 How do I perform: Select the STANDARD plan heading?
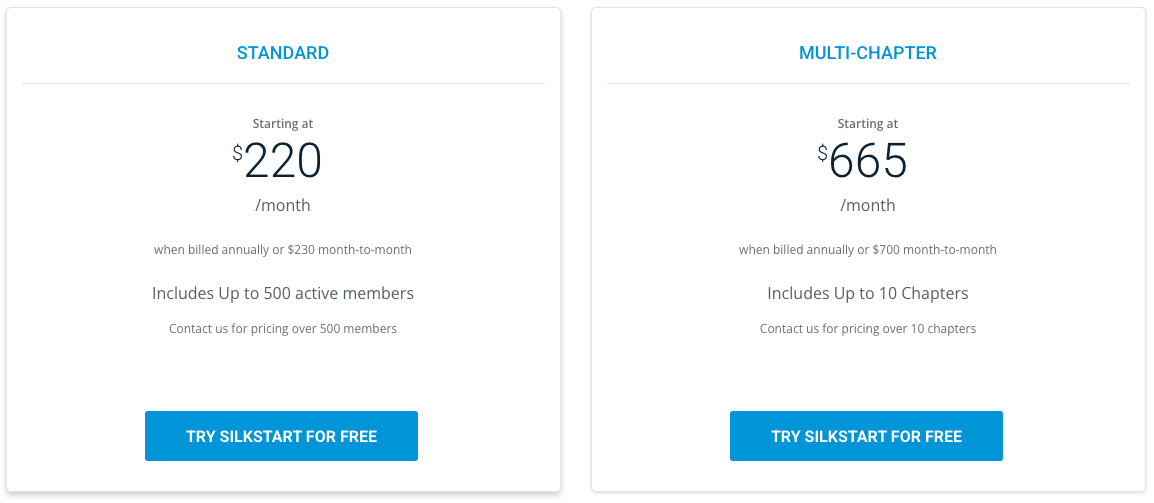pos(283,53)
